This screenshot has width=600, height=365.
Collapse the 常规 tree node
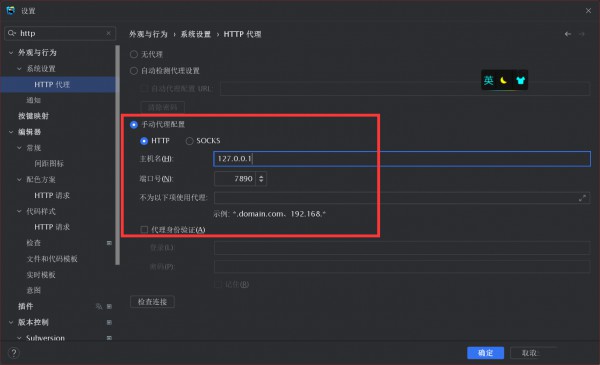pos(20,148)
